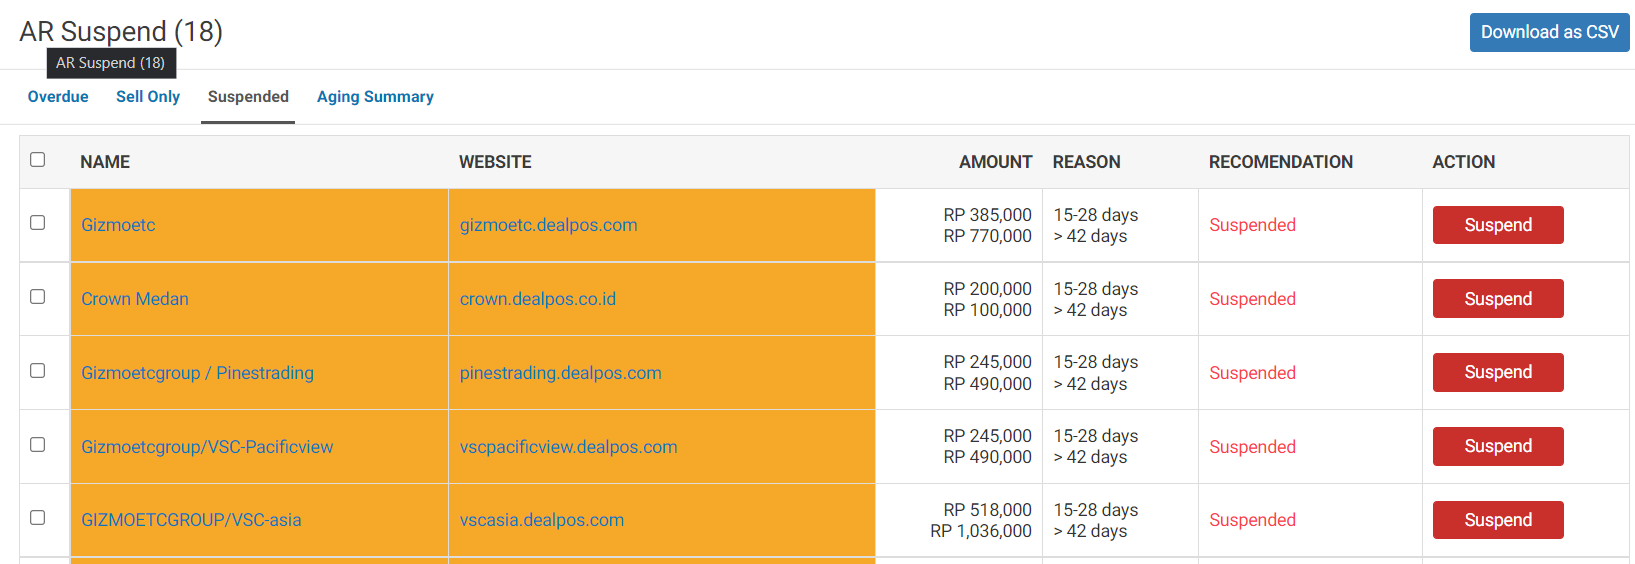This screenshot has height=564, width=1635.
Task: Click the WEBSITE column header
Action: pyautogui.click(x=495, y=162)
